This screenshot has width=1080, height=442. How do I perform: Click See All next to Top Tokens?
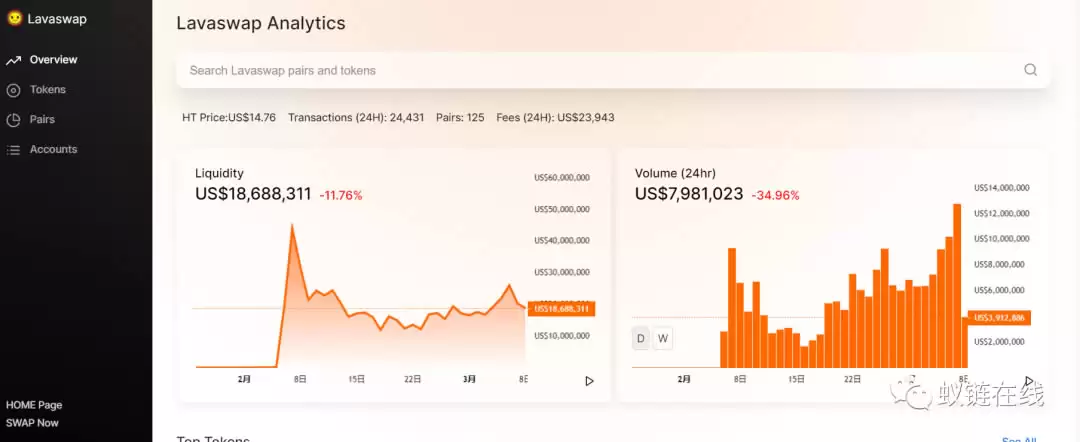[x=1019, y=439]
